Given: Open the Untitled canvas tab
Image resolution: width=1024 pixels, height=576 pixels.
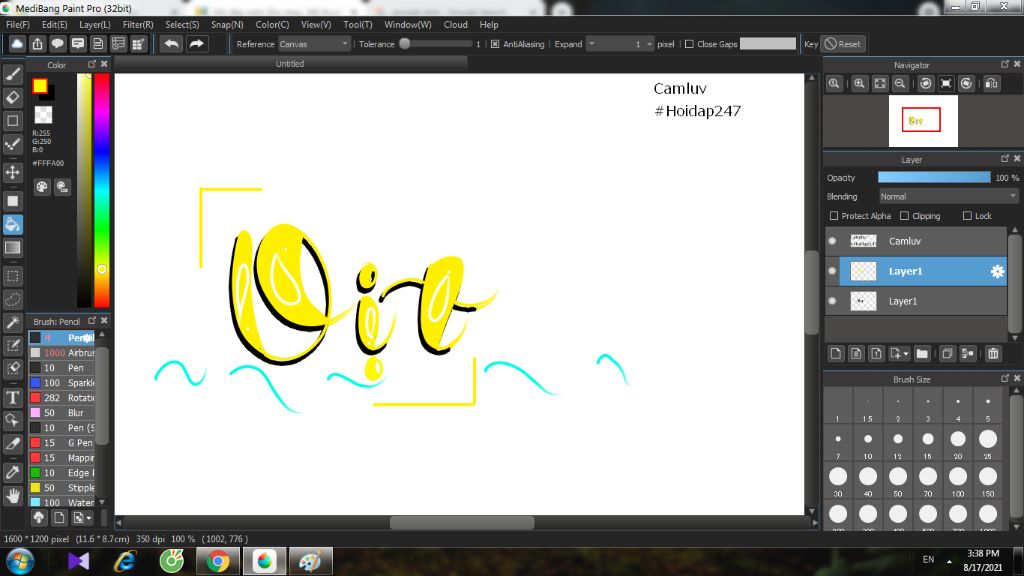Looking at the screenshot, I should 290,63.
